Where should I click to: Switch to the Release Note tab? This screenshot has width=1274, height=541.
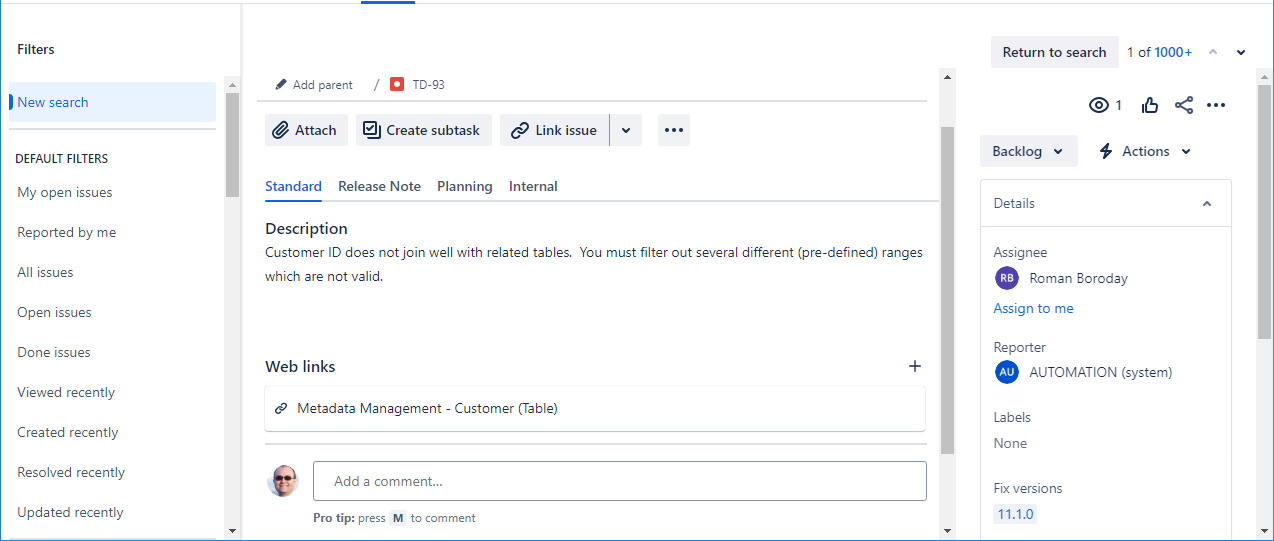click(x=379, y=186)
